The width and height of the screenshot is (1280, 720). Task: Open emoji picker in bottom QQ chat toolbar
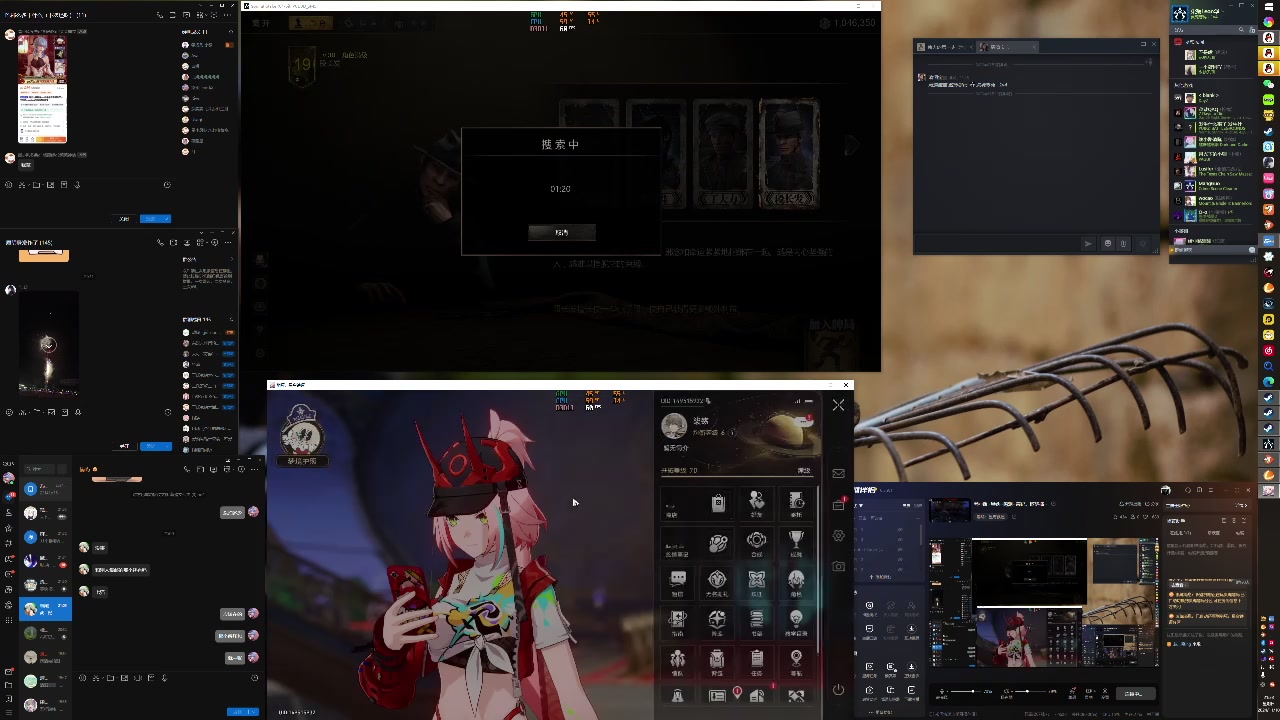82,678
